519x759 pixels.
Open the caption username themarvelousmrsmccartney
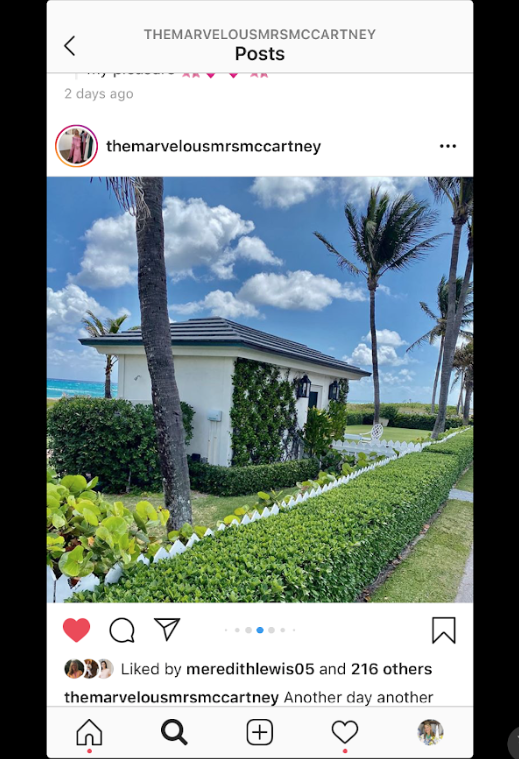point(171,698)
